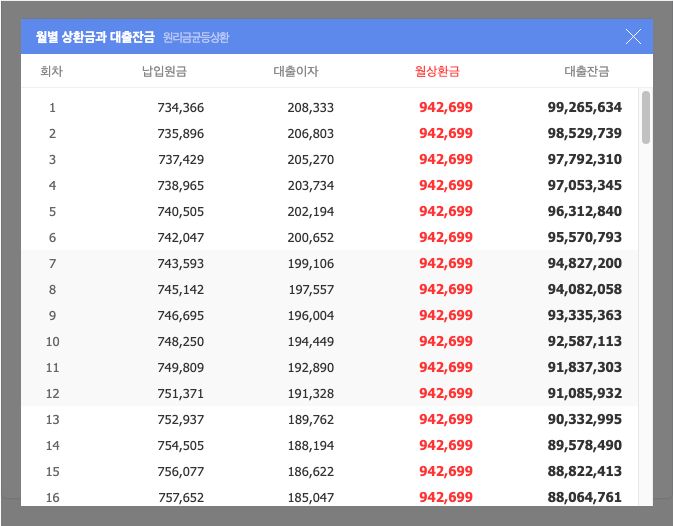Click the 납입원금 column header
The image size is (673, 526).
click(164, 71)
